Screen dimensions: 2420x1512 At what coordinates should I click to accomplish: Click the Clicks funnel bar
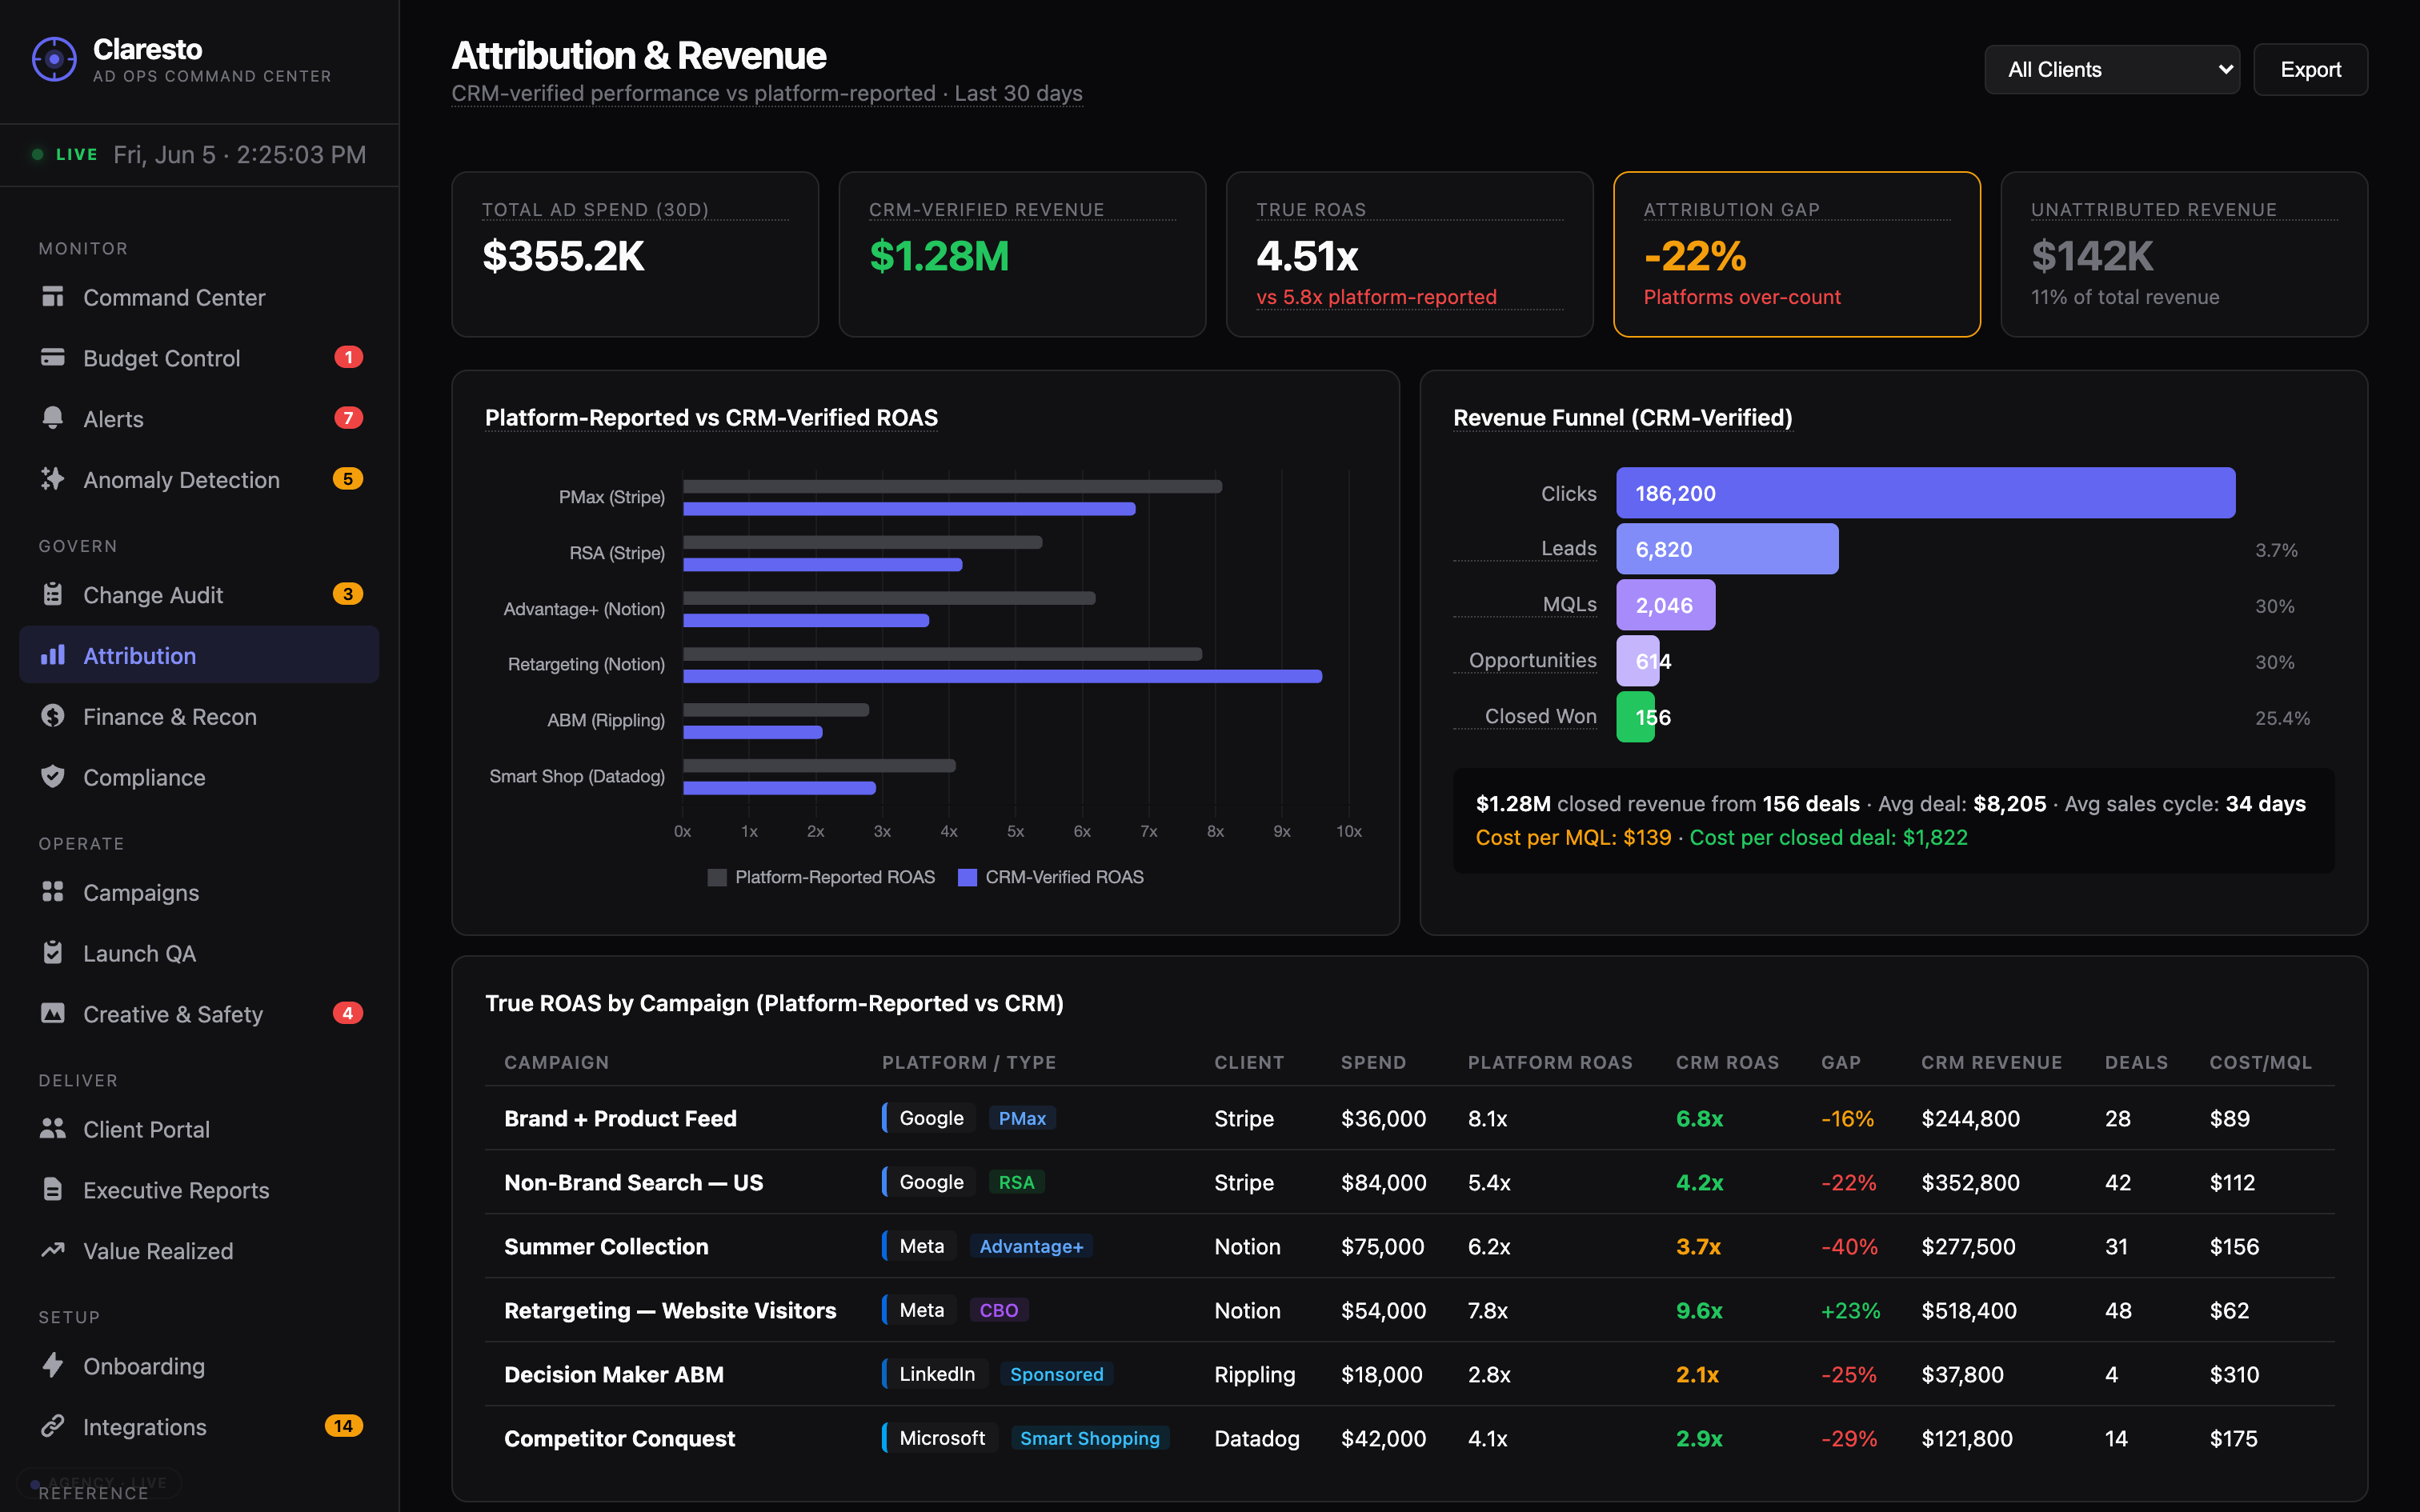pos(1925,493)
